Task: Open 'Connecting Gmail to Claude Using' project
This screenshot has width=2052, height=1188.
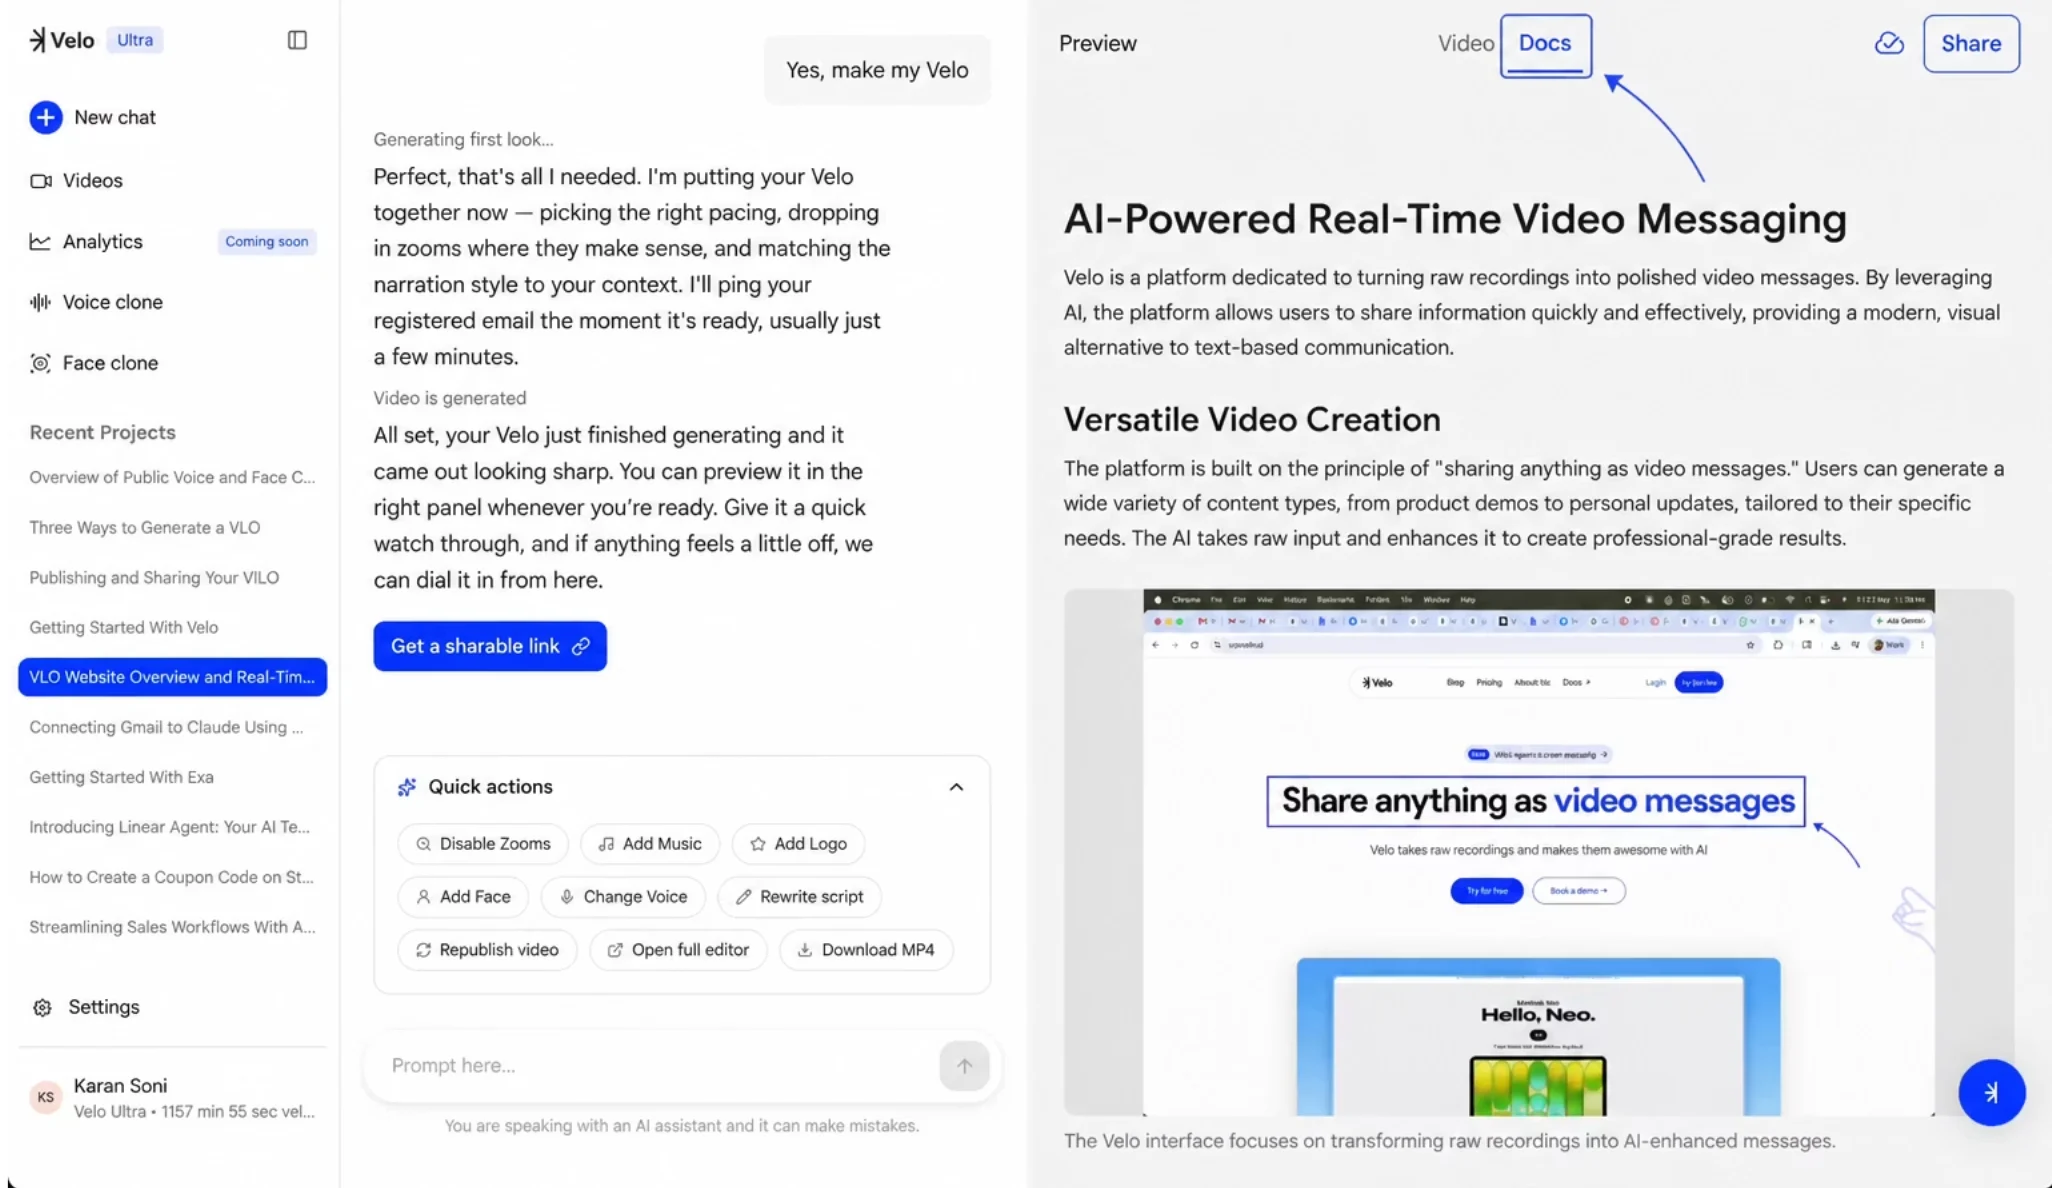Action: (x=166, y=728)
